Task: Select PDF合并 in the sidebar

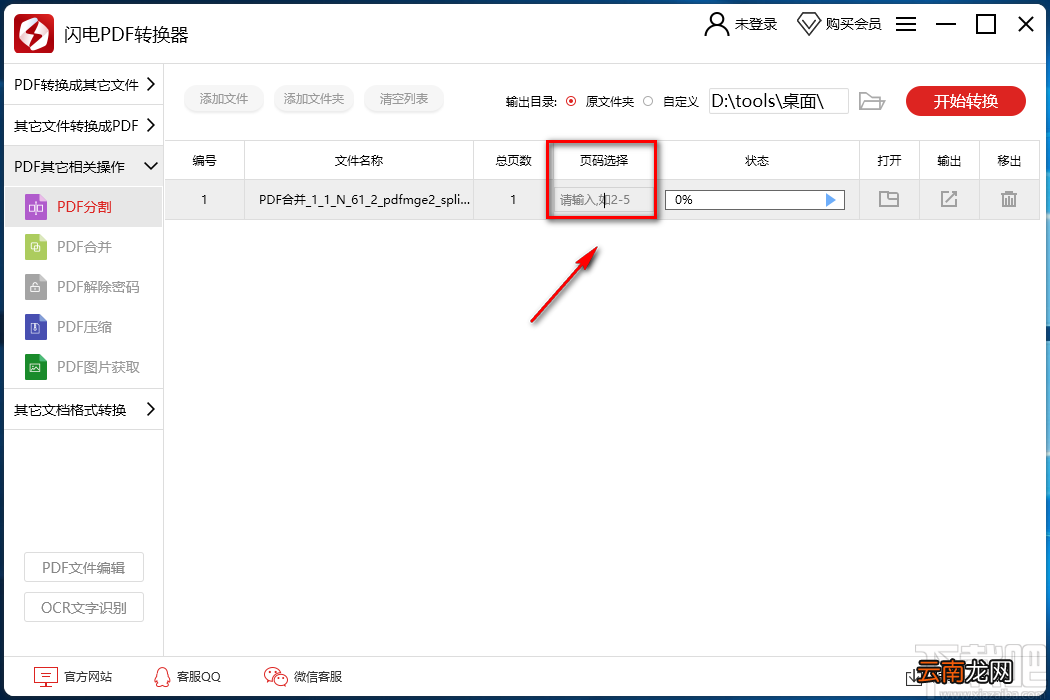Action: [x=84, y=247]
